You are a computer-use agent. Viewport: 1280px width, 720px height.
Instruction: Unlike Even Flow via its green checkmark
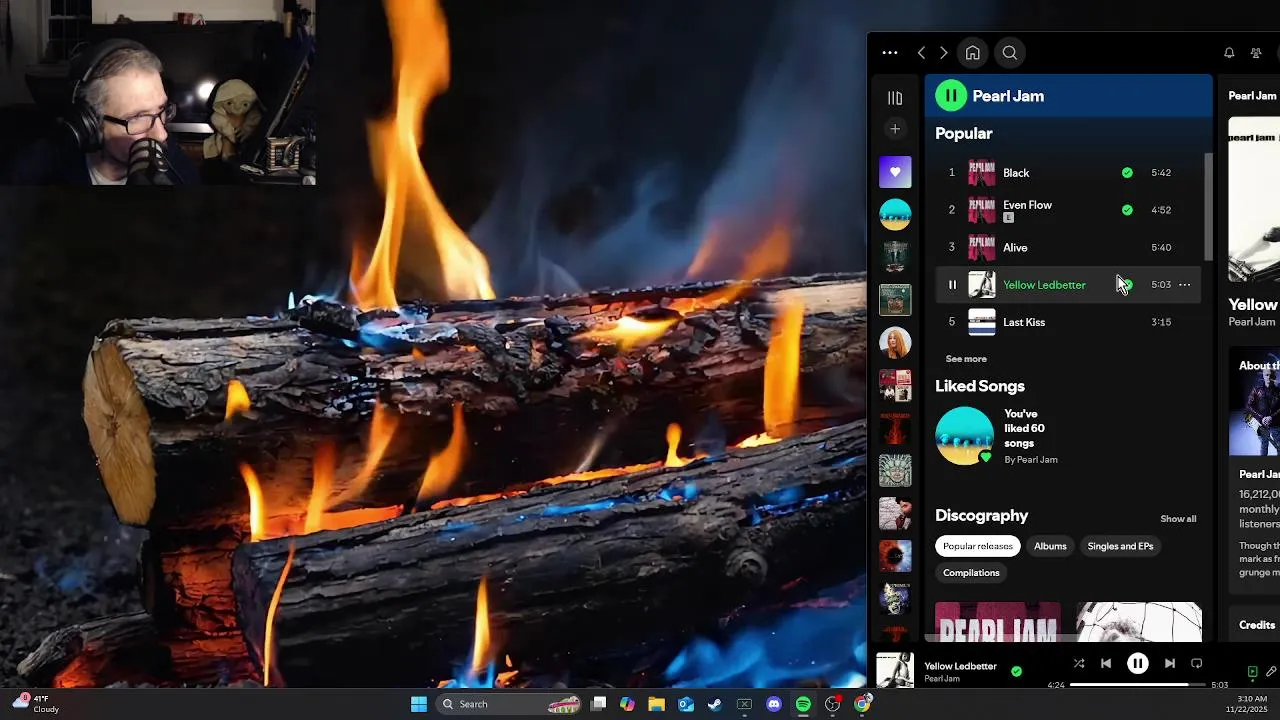pos(1127,210)
